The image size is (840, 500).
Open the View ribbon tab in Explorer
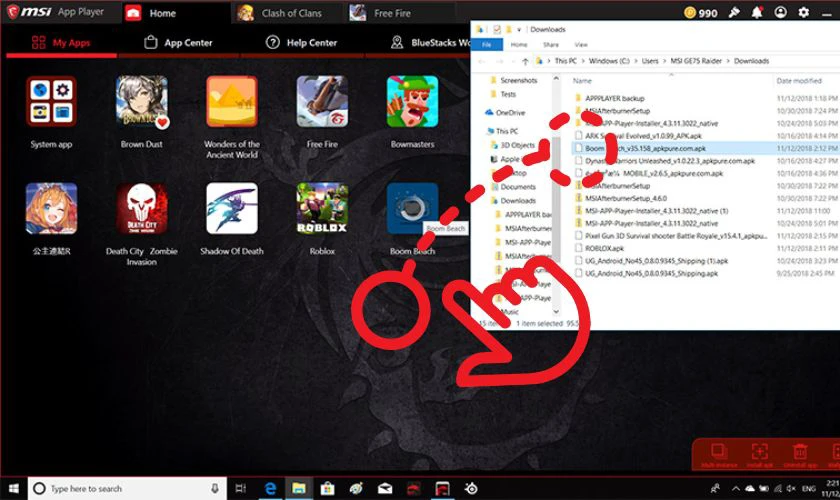tap(581, 44)
